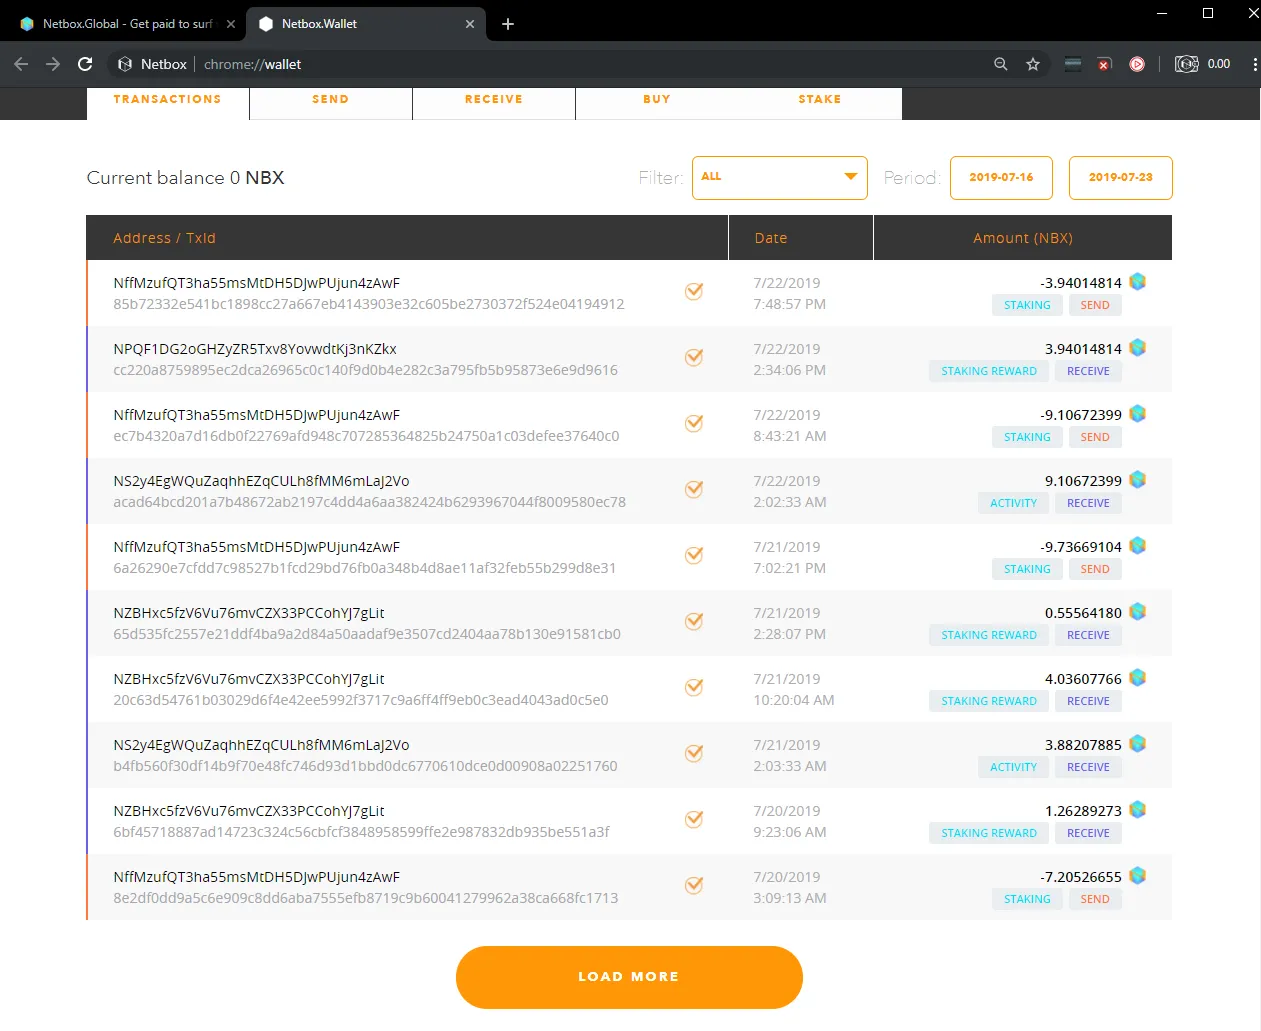Click the checkmark for the 3:09:13 AM transaction
Image resolution: width=1261 pixels, height=1031 pixels.
[x=693, y=885]
